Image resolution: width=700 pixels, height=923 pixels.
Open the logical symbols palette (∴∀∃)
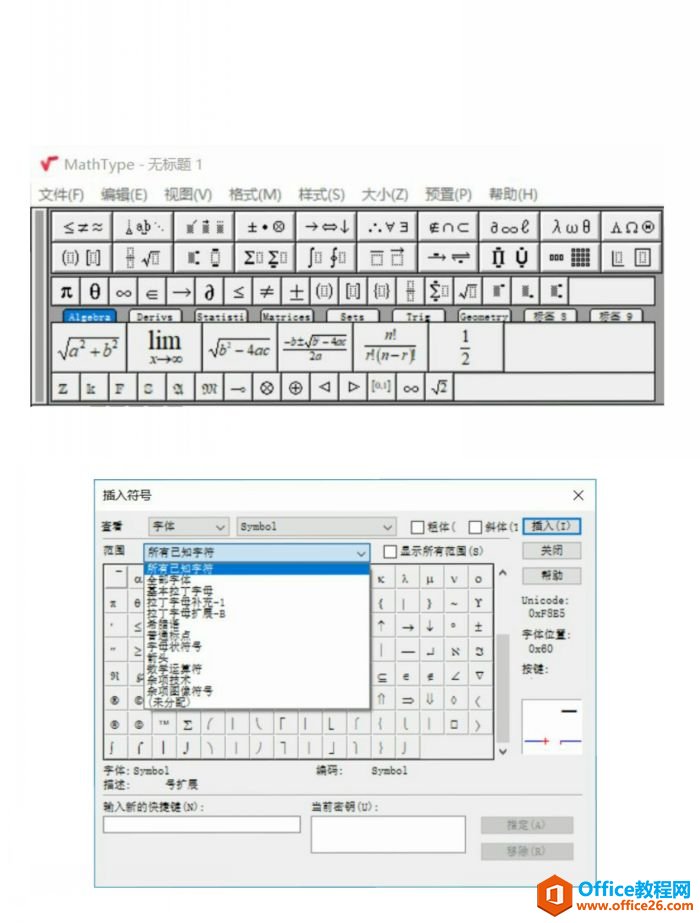388,227
